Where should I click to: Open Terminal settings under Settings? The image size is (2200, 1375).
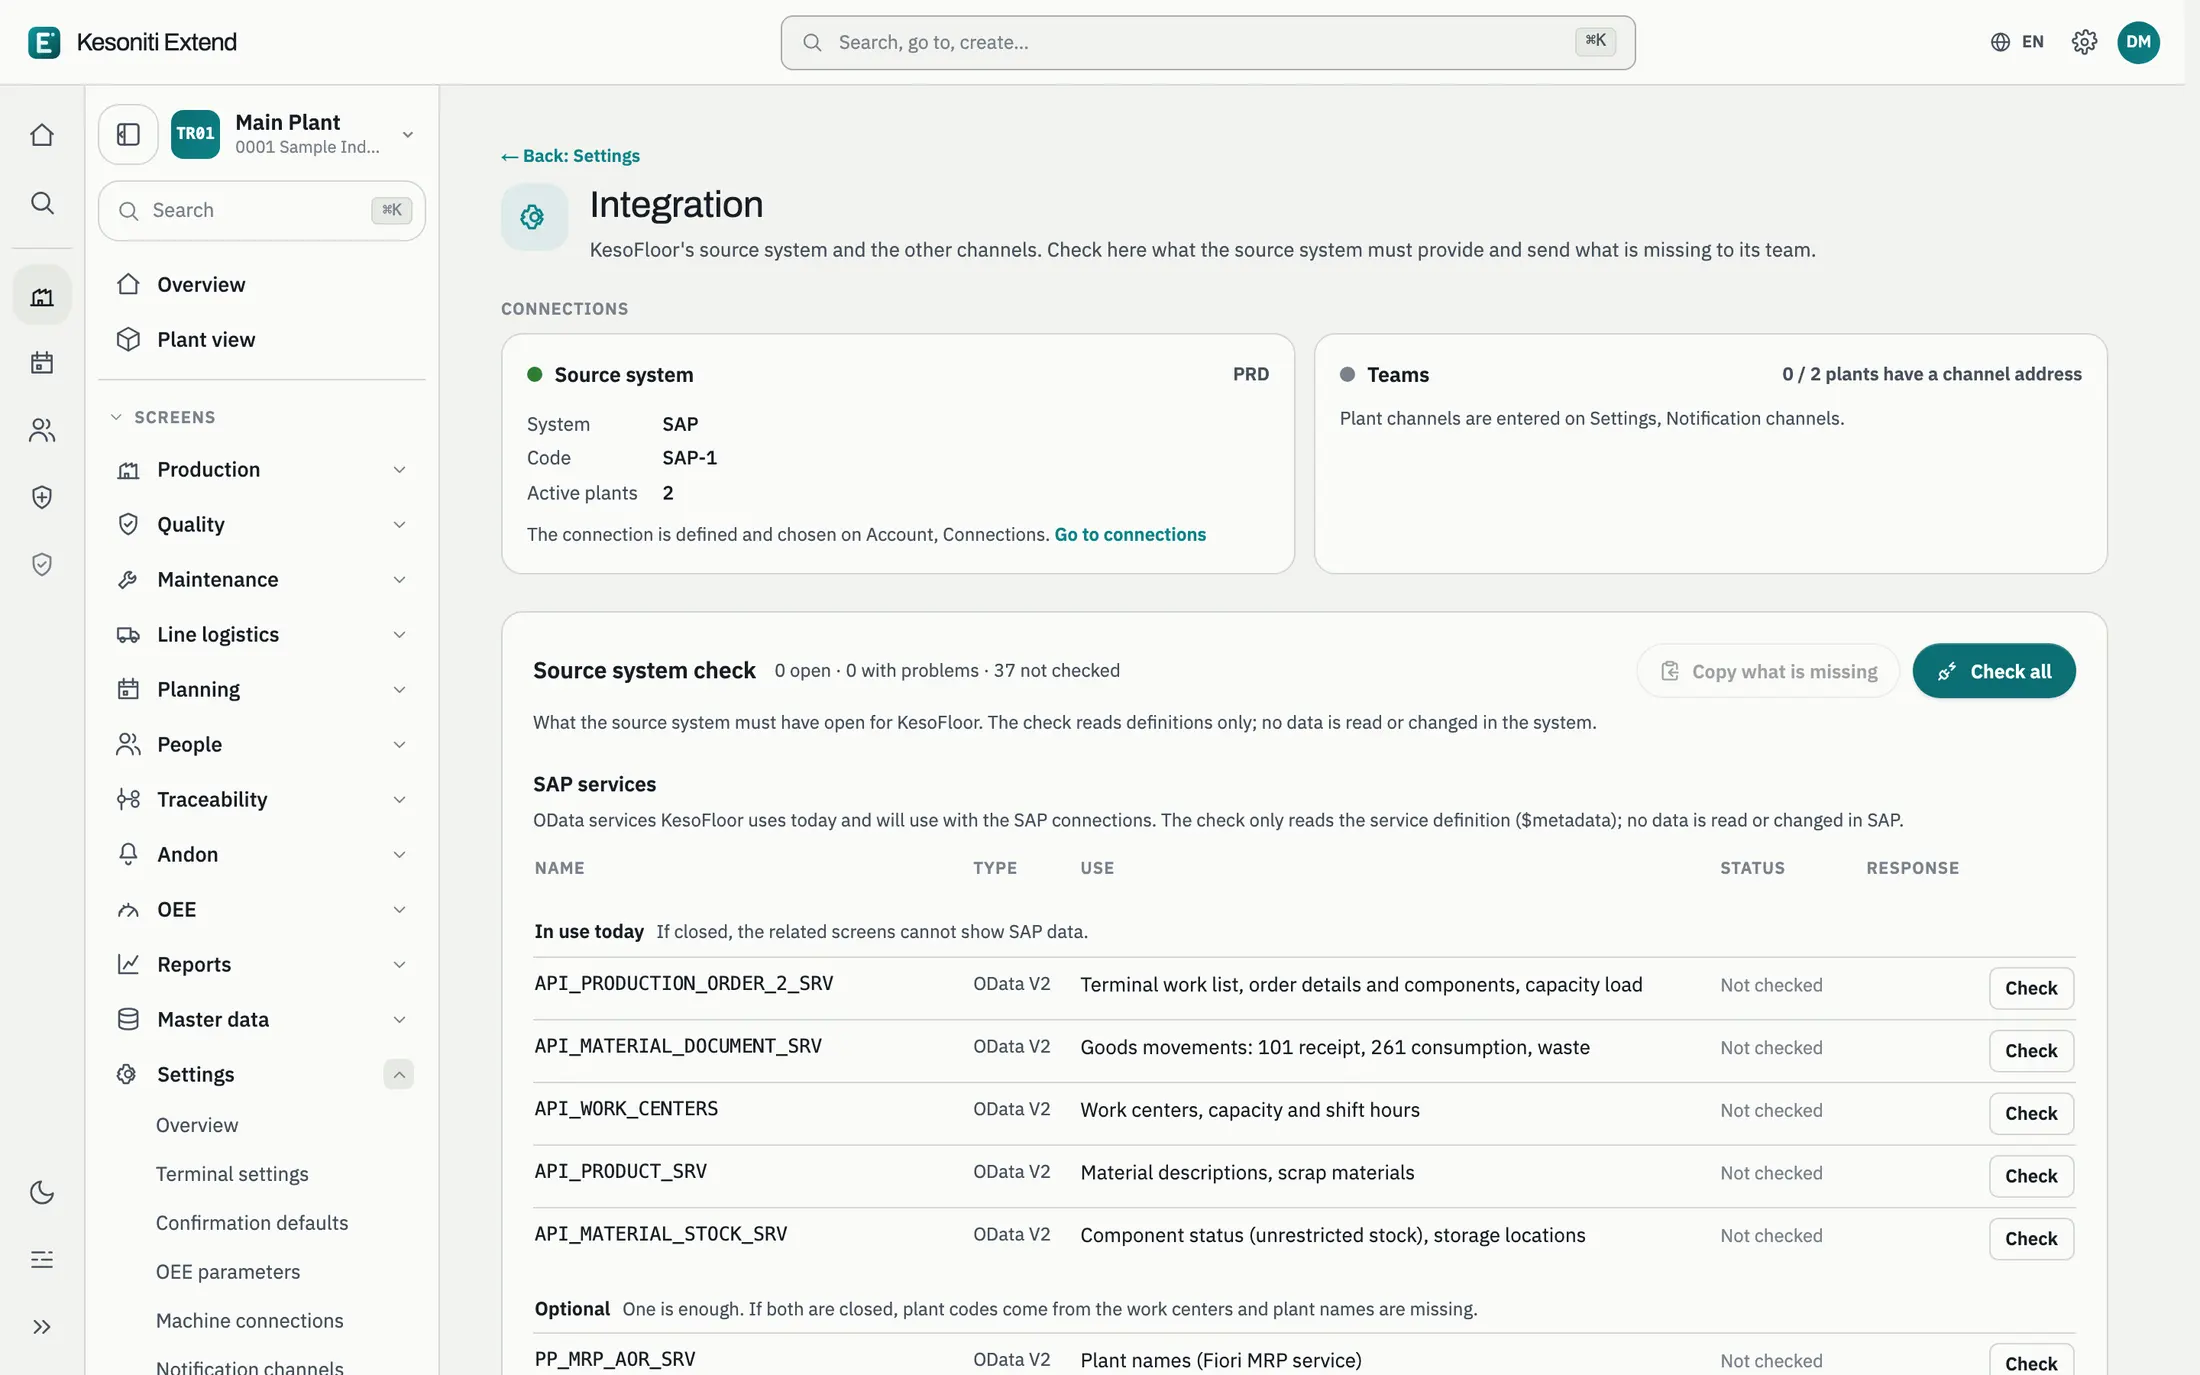click(x=232, y=1174)
